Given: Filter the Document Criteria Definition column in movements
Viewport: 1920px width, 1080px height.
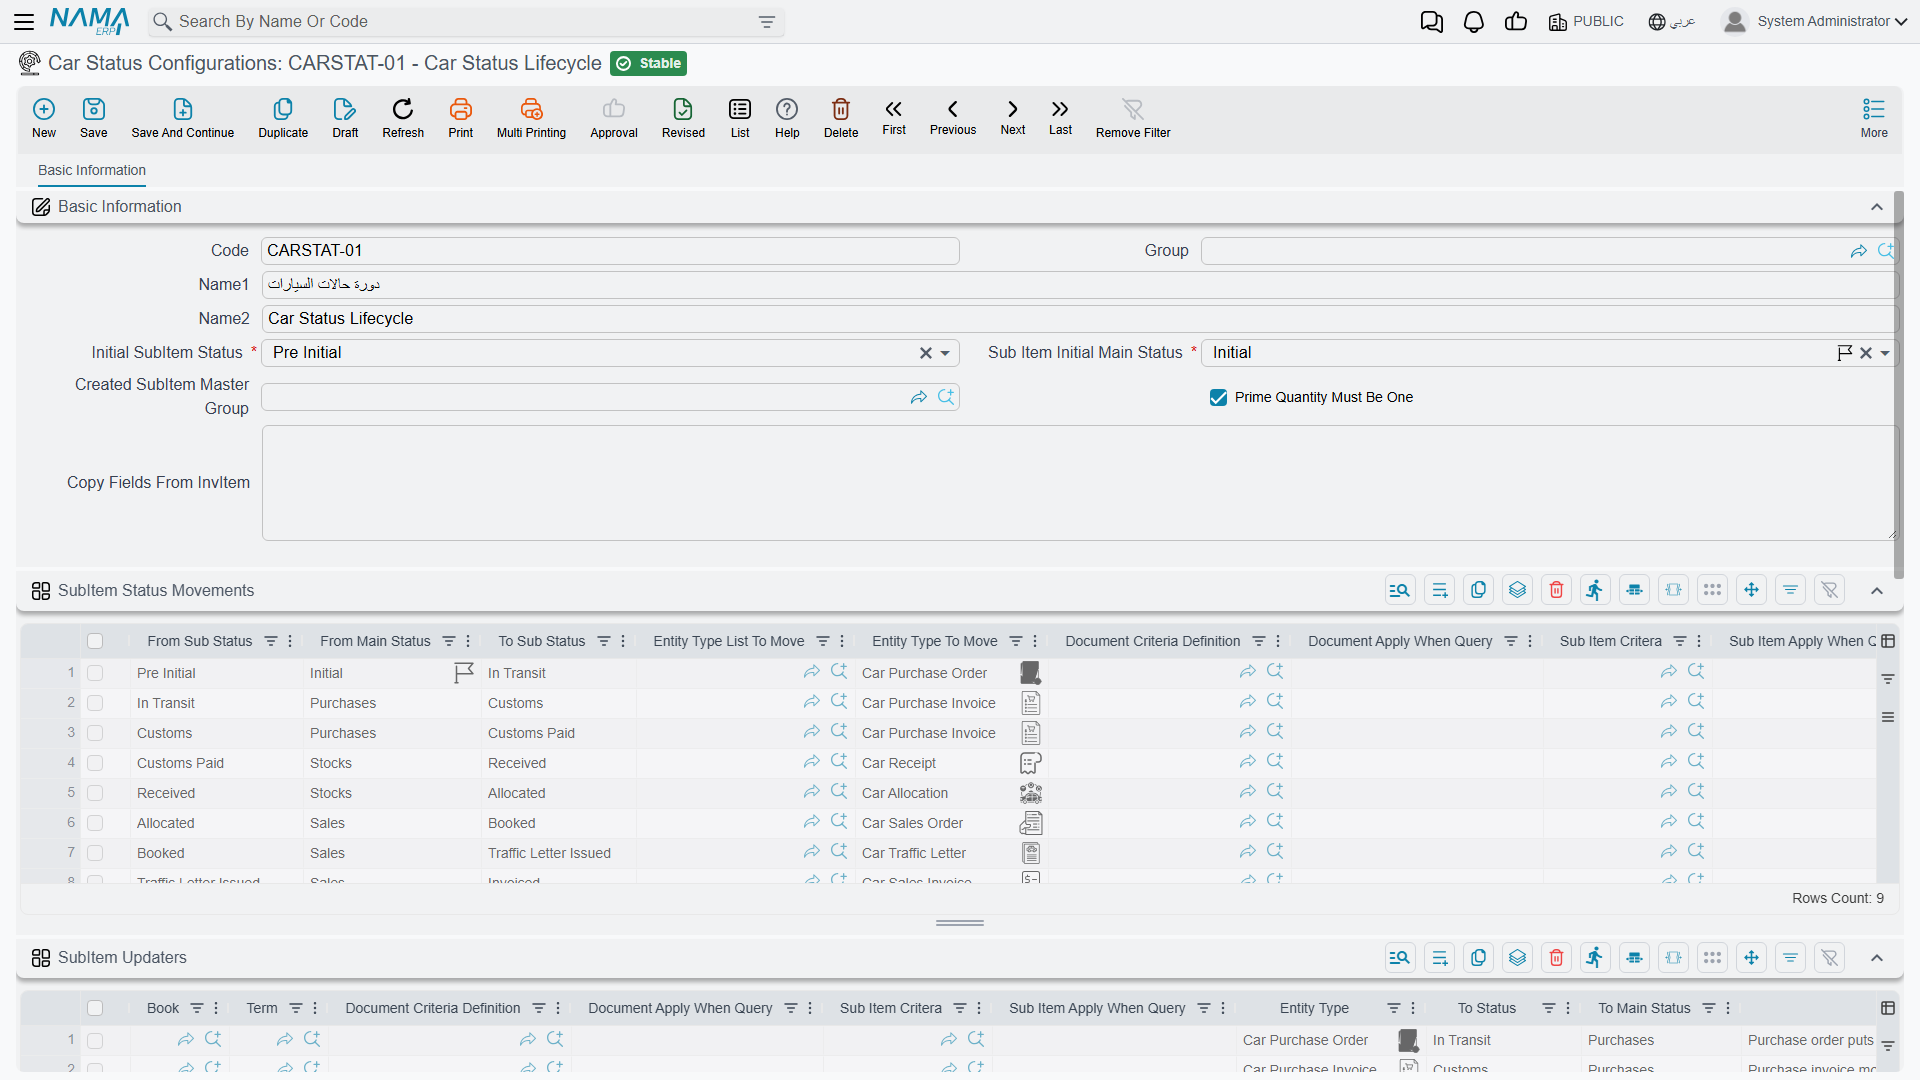Looking at the screenshot, I should pos(1259,641).
